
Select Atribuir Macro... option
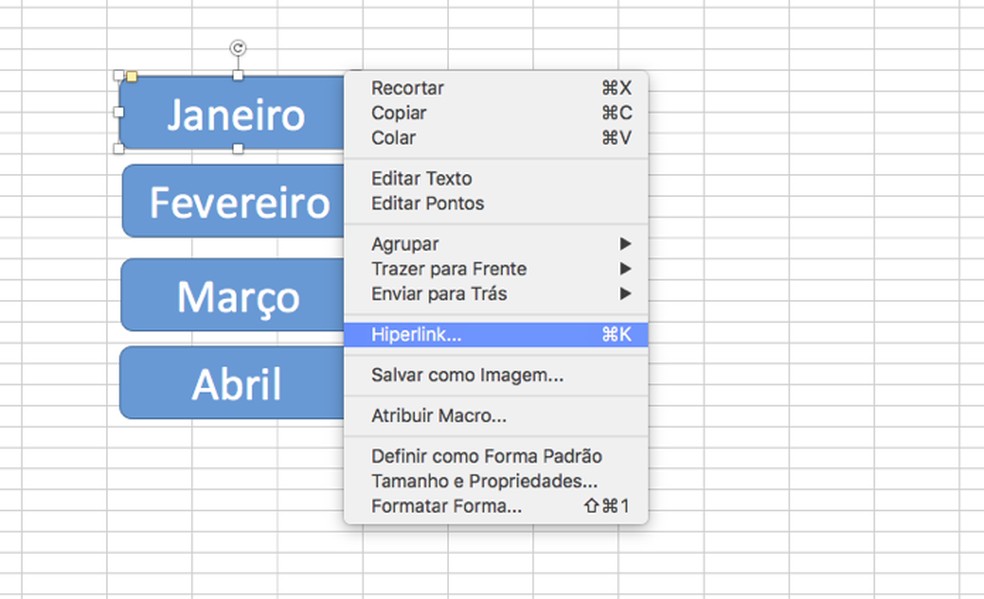pos(439,416)
